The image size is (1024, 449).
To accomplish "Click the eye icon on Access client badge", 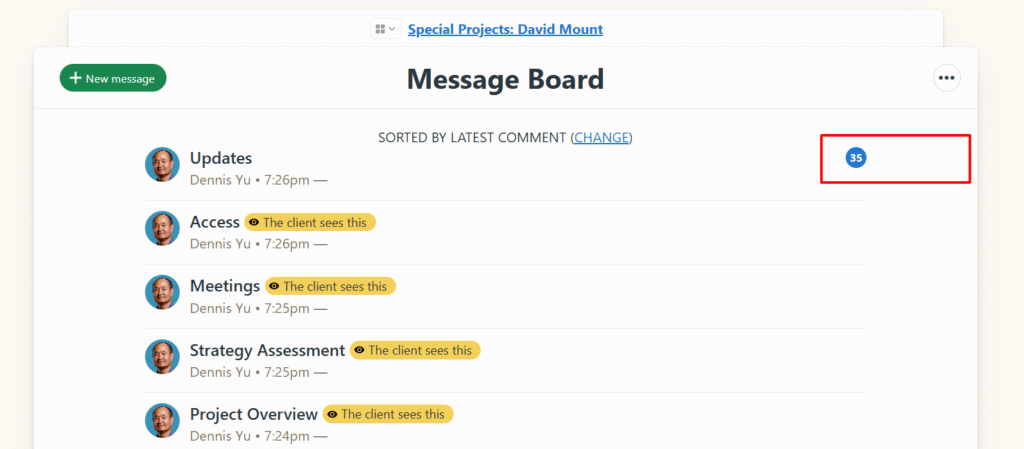I will click(x=254, y=223).
